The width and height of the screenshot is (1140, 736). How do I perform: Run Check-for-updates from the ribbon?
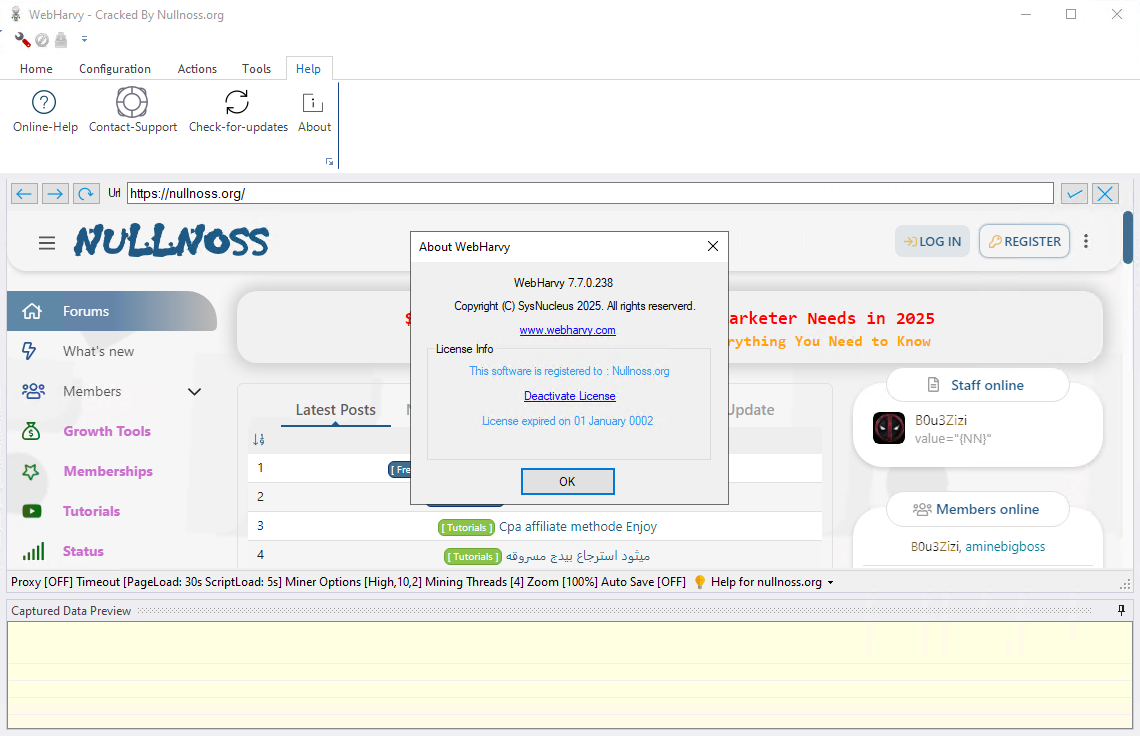coord(238,111)
